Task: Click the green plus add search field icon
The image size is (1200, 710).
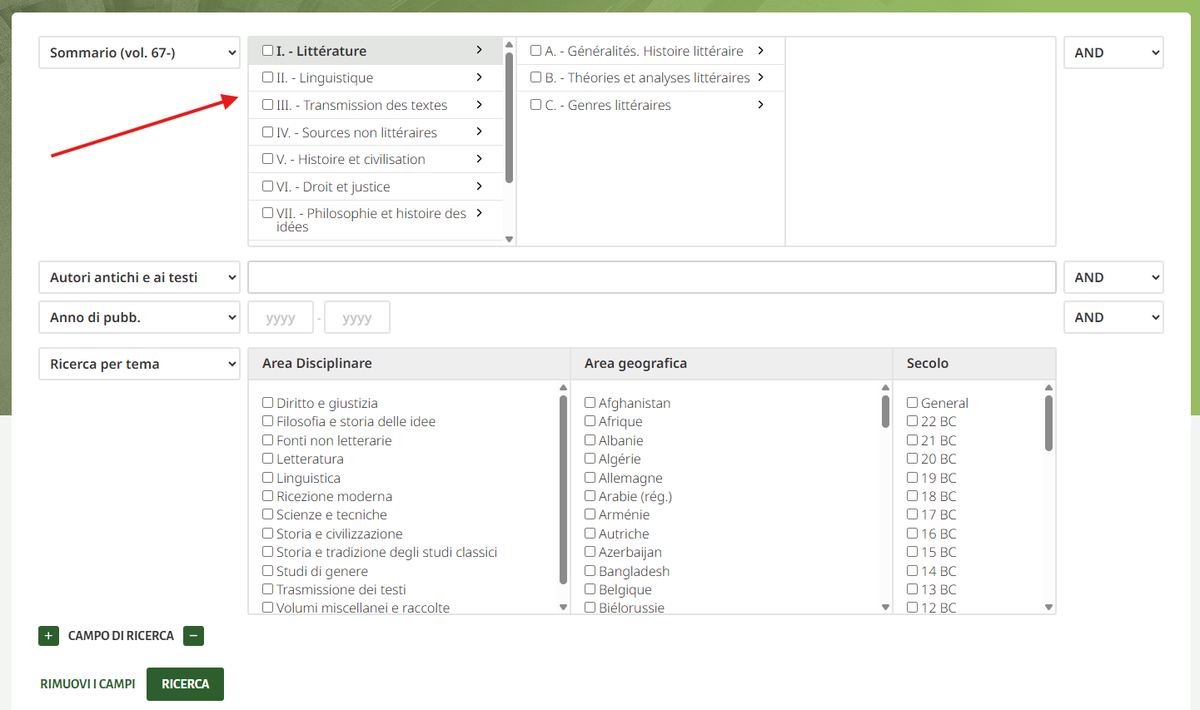Action: click(48, 635)
